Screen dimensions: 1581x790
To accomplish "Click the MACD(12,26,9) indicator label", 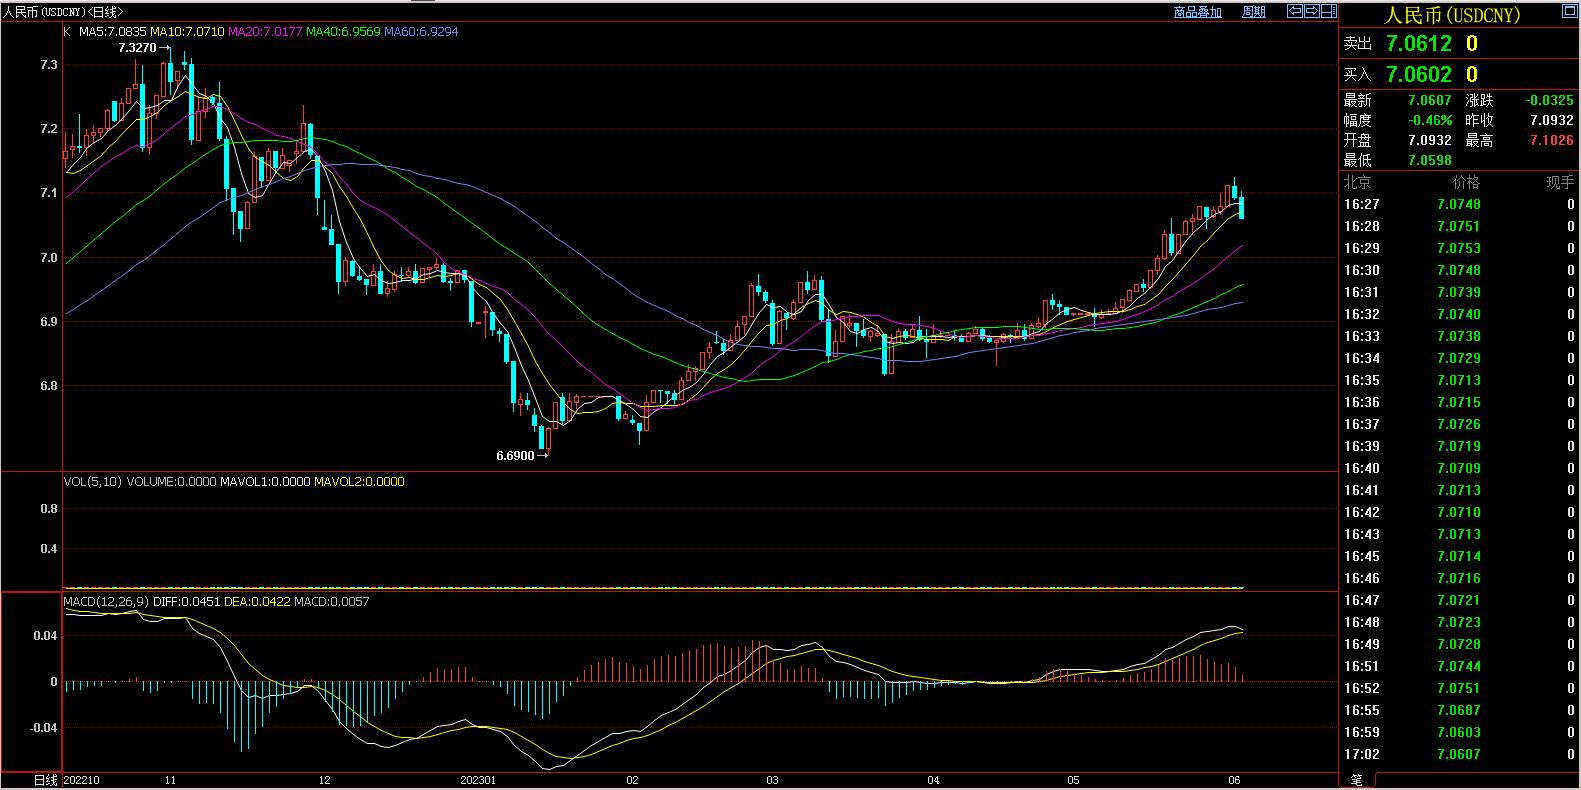I will 105,601.
